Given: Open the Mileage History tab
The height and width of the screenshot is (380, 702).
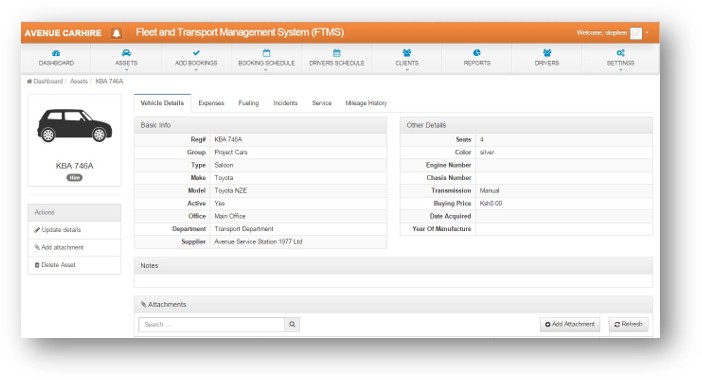Looking at the screenshot, I should (366, 103).
